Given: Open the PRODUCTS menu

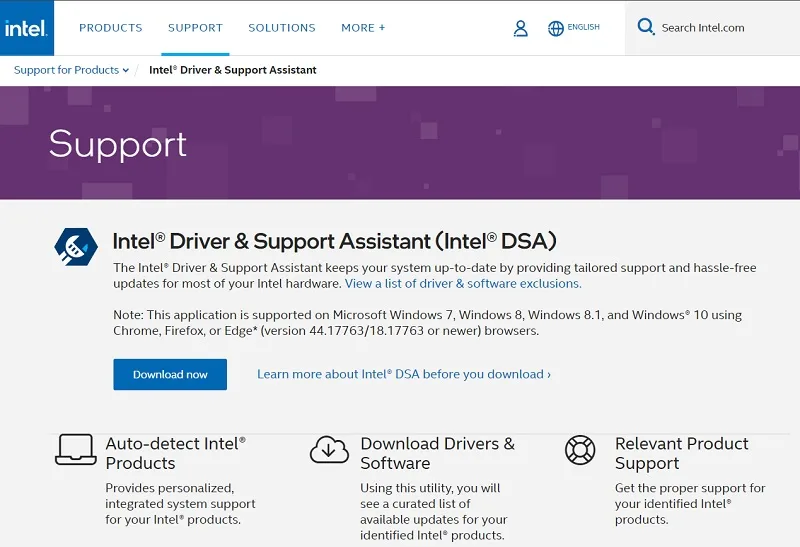Looking at the screenshot, I should pos(111,28).
